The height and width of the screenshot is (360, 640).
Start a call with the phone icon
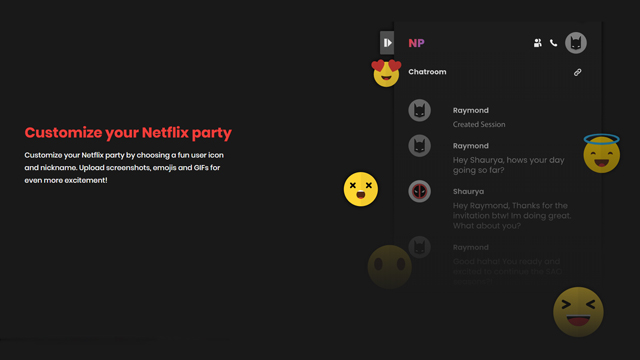pyautogui.click(x=553, y=42)
